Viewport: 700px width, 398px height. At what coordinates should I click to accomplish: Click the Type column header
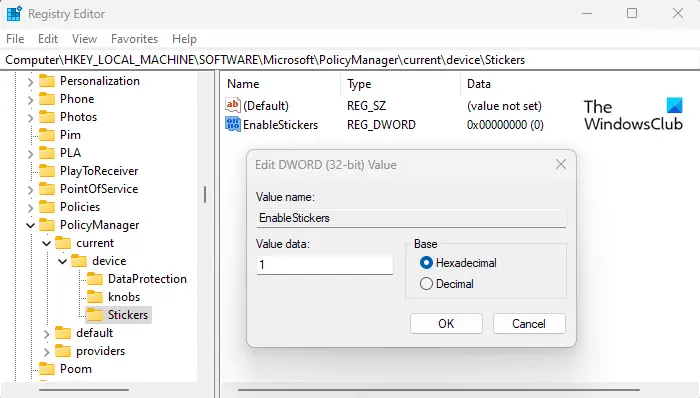401,84
